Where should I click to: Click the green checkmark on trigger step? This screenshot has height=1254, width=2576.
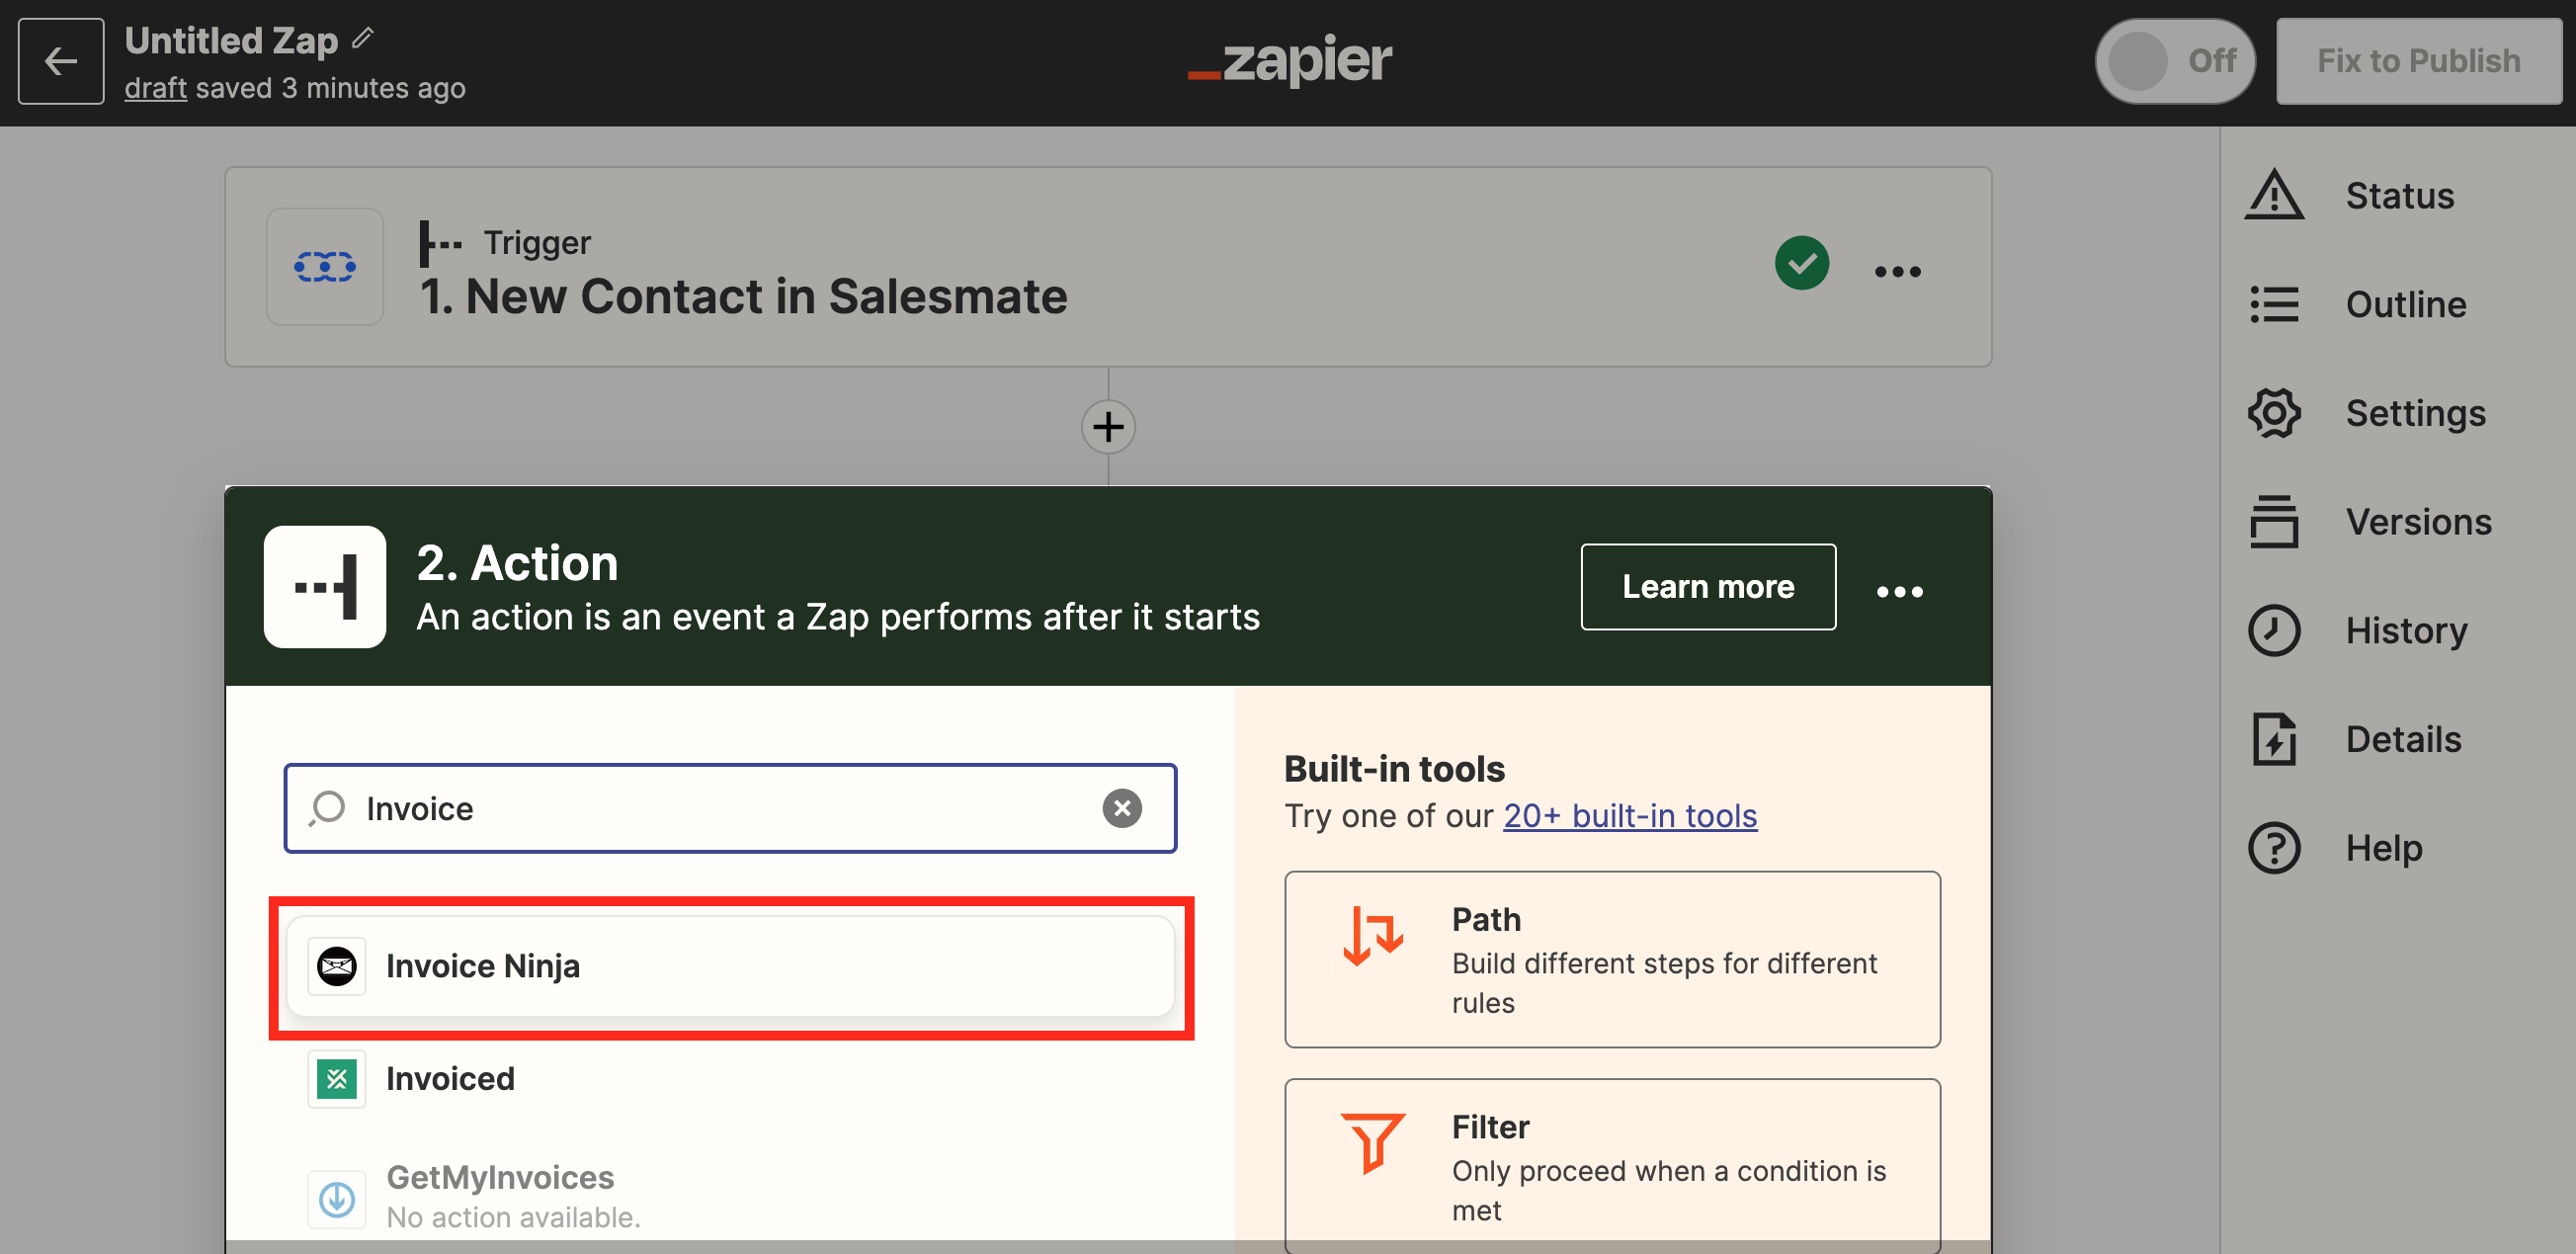tap(1802, 263)
